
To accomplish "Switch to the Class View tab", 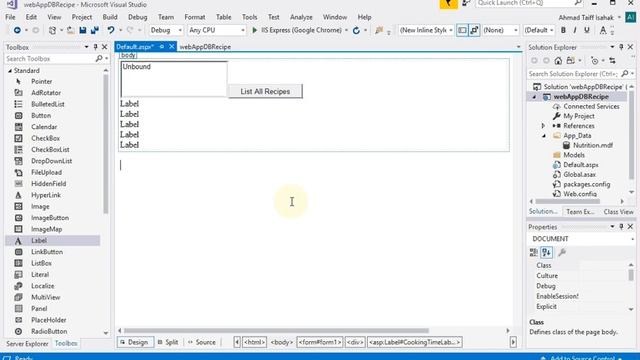I will tap(618, 212).
